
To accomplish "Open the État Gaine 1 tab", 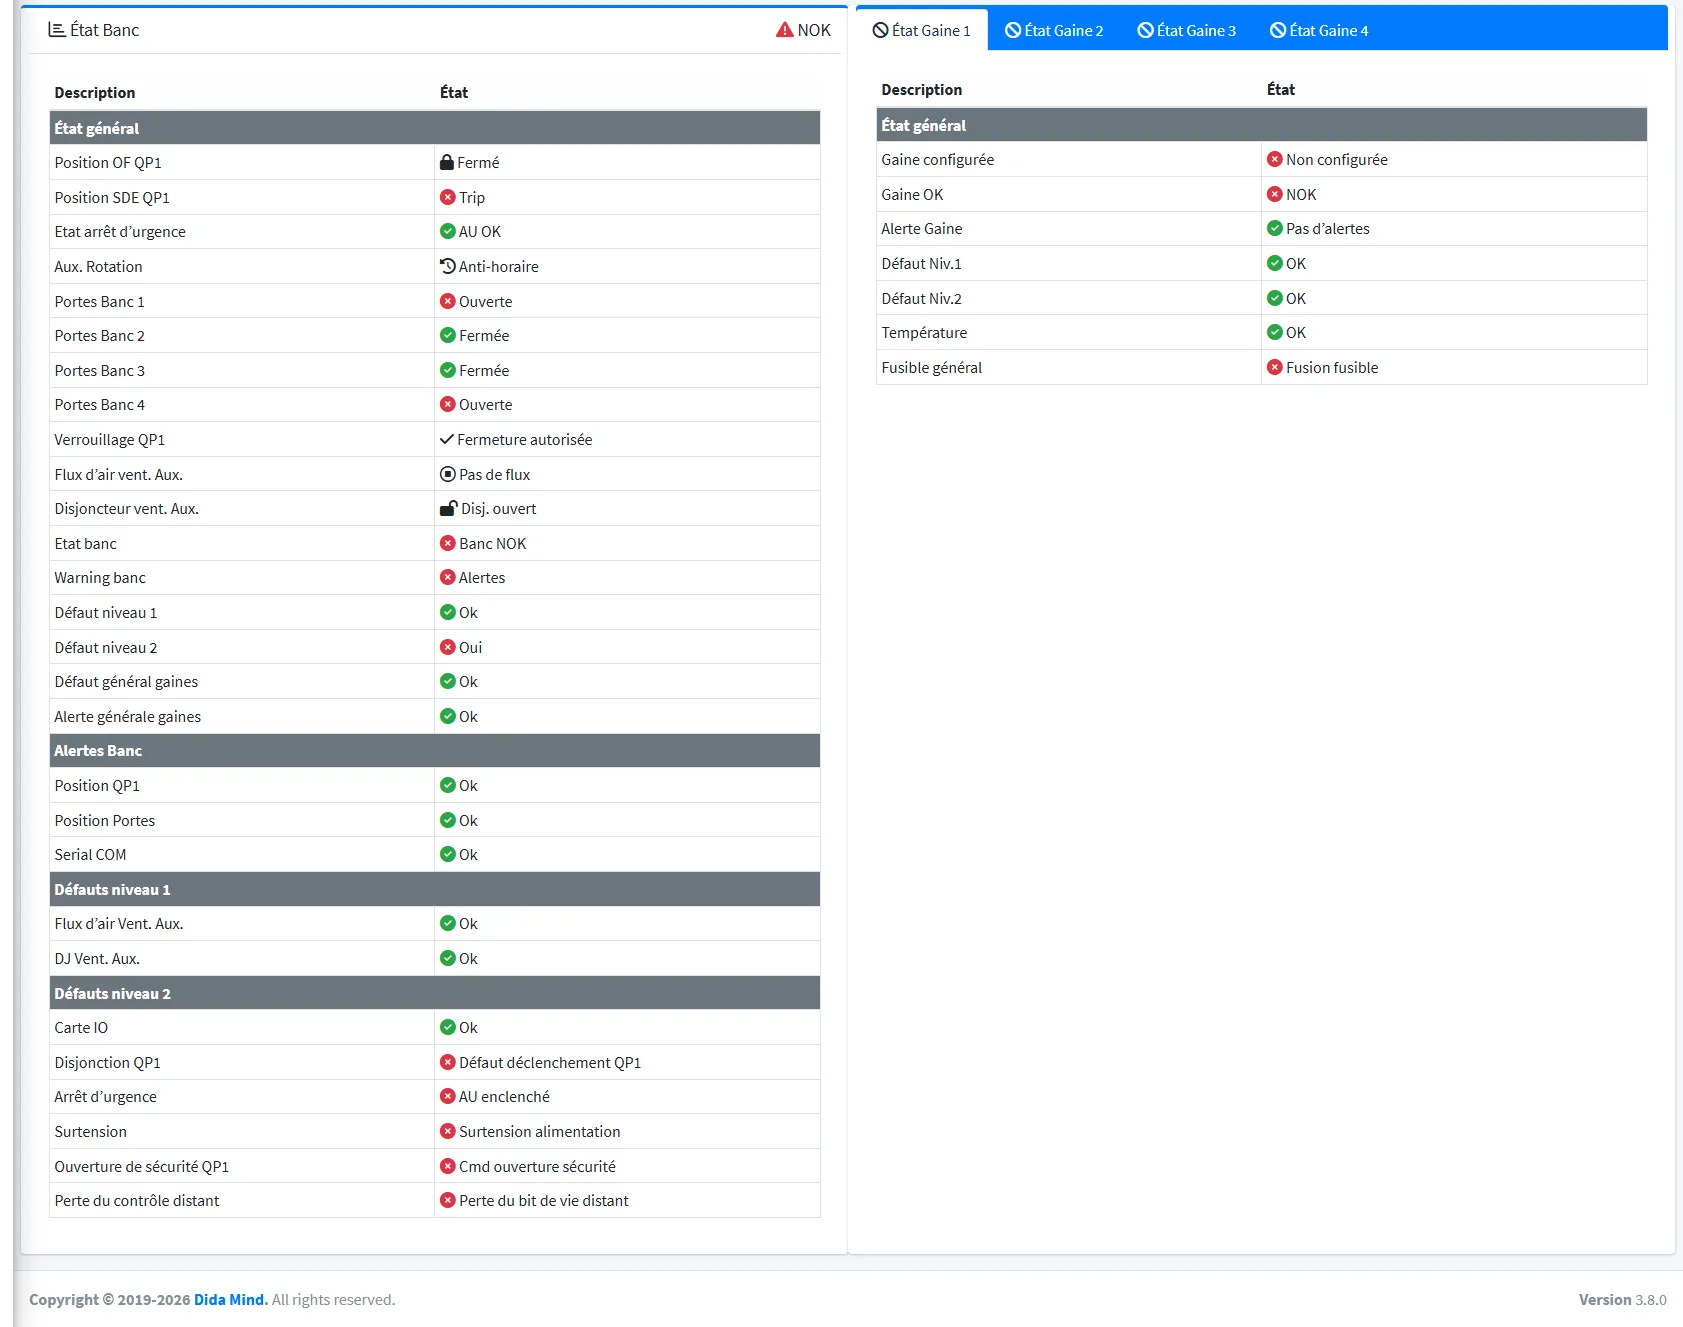I will click(921, 30).
